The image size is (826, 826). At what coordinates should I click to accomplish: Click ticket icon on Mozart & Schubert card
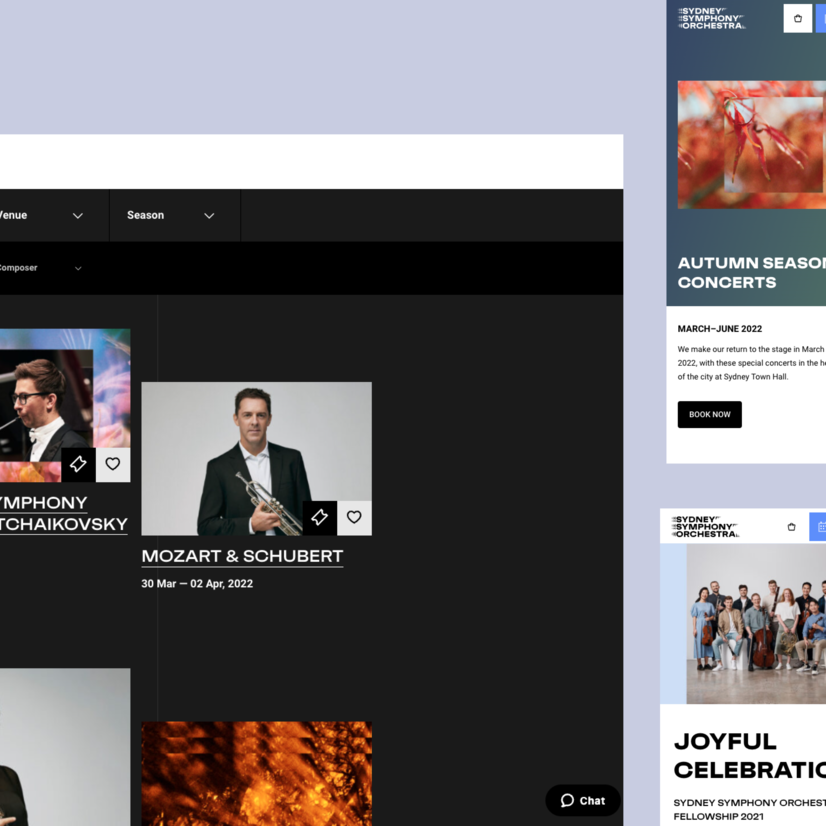[319, 518]
